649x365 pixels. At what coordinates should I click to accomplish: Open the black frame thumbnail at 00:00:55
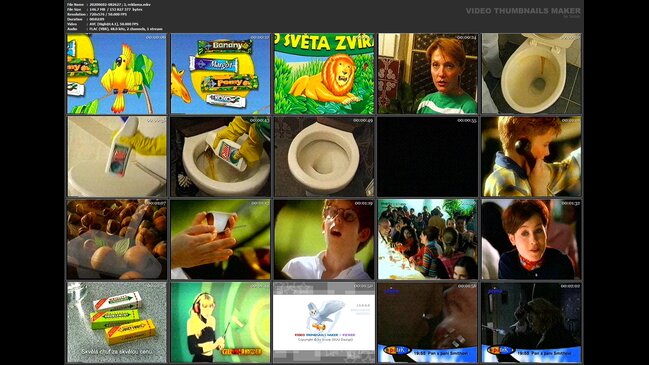point(428,156)
